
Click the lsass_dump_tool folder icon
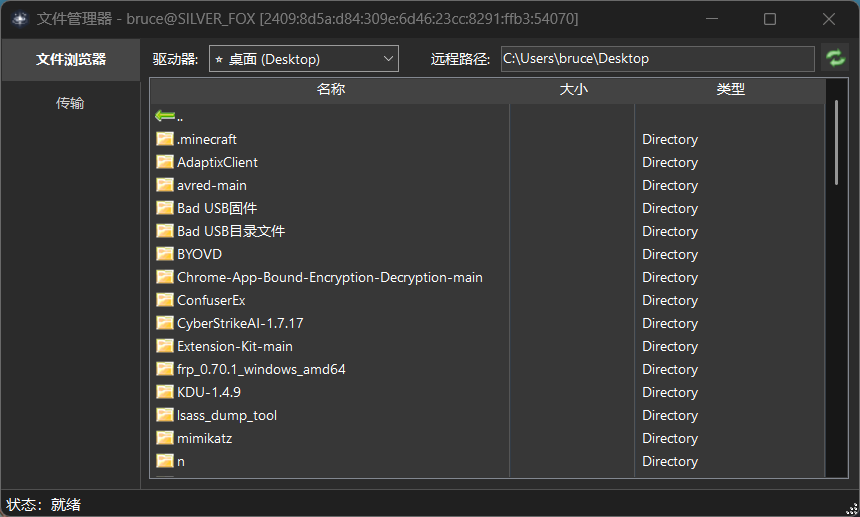pyautogui.click(x=165, y=415)
